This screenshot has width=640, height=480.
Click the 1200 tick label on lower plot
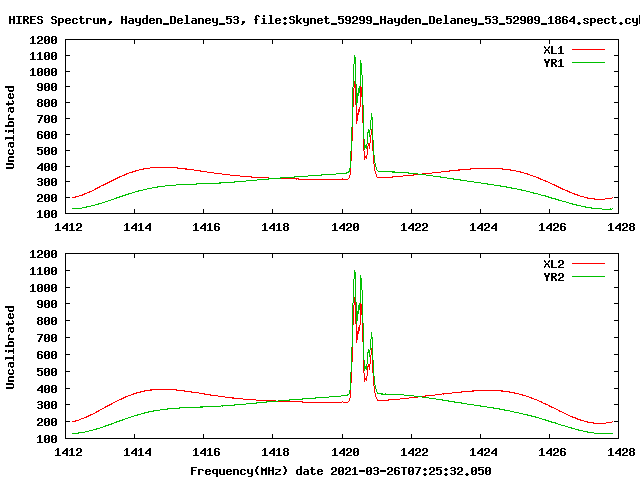43,254
